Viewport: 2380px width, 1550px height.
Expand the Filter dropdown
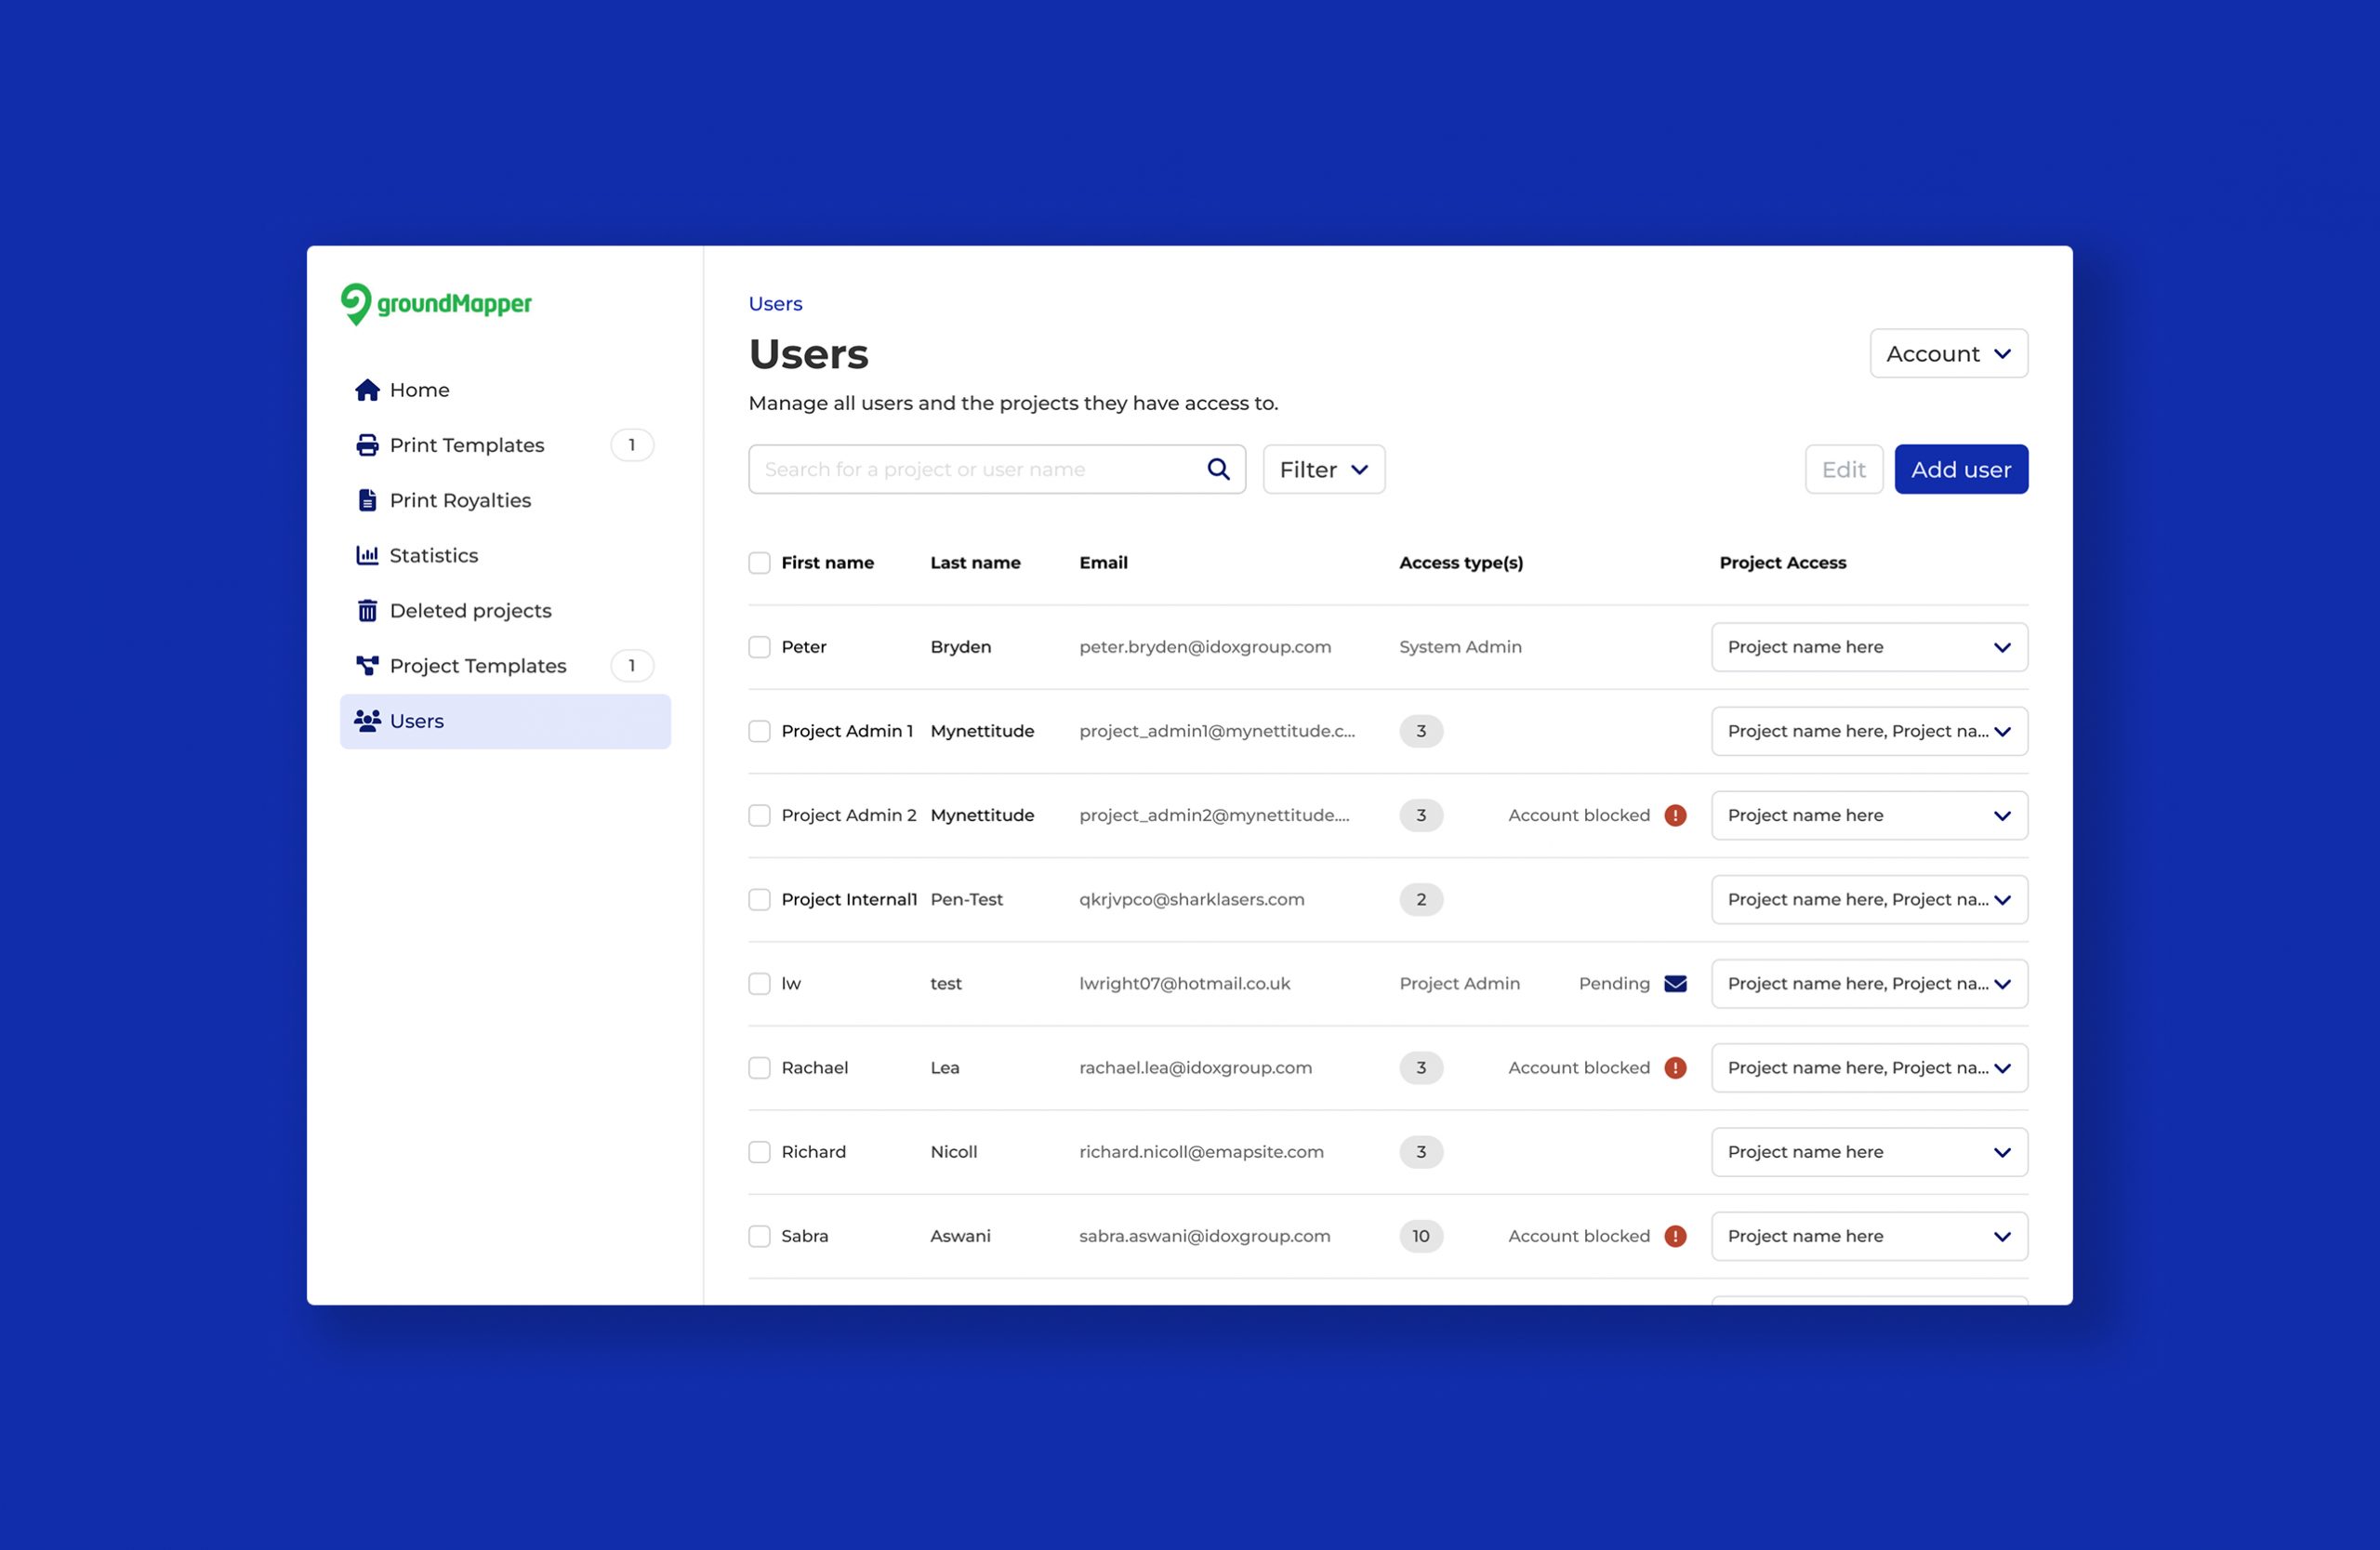tap(1323, 469)
